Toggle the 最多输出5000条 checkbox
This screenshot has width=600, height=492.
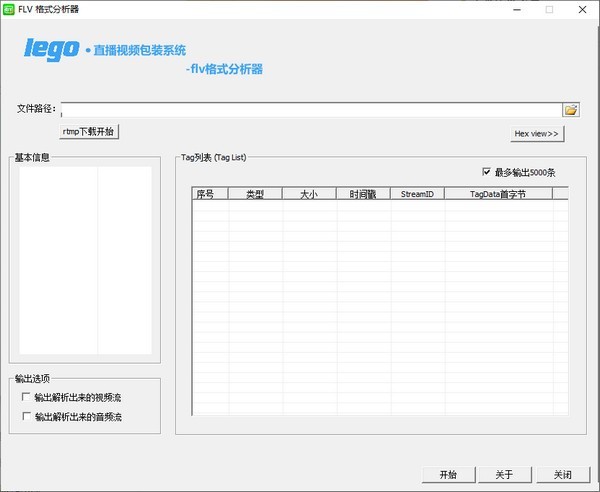(x=486, y=172)
